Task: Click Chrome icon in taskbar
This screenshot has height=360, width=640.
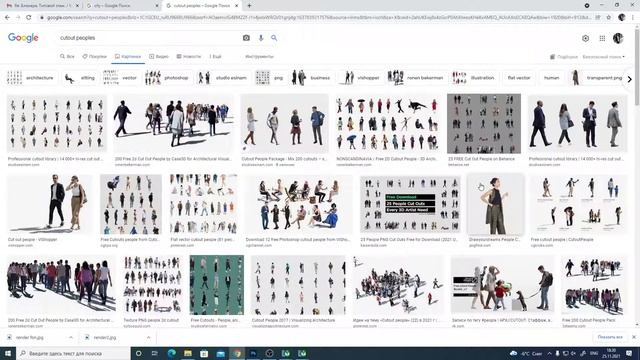Action: point(237,353)
